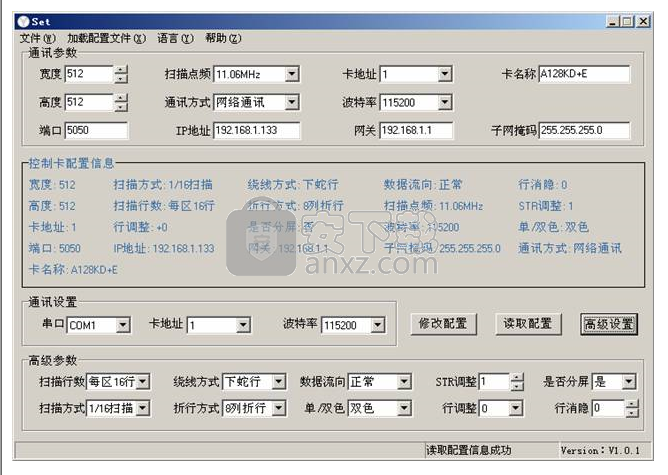Minimize the Set window
This screenshot has height=475, width=668.
(x=612, y=22)
